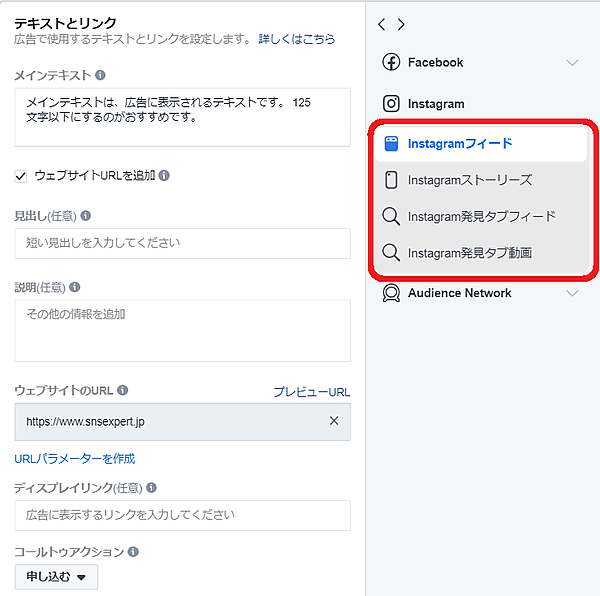The image size is (600, 596).
Task: Clear the website URL with X icon
Action: [x=334, y=421]
